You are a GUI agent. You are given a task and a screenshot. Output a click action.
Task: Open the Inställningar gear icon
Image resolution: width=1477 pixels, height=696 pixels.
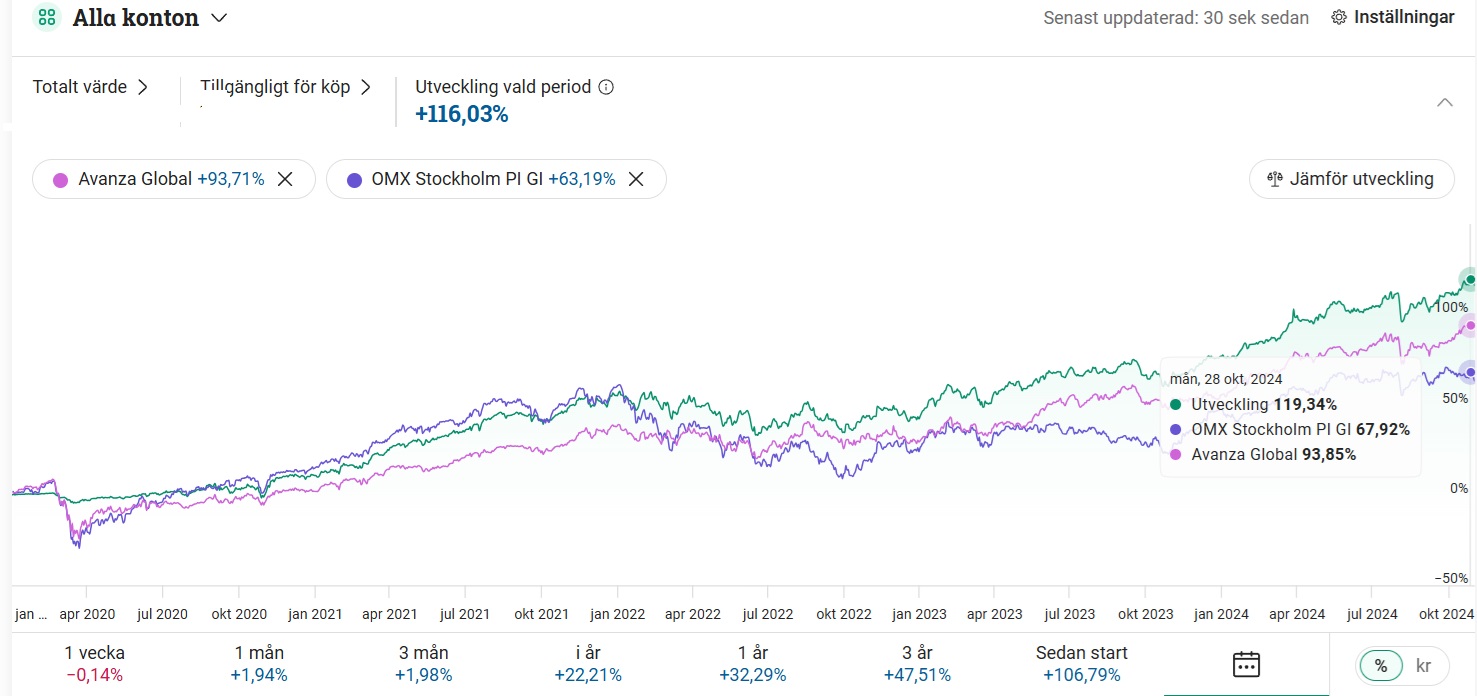(1339, 18)
